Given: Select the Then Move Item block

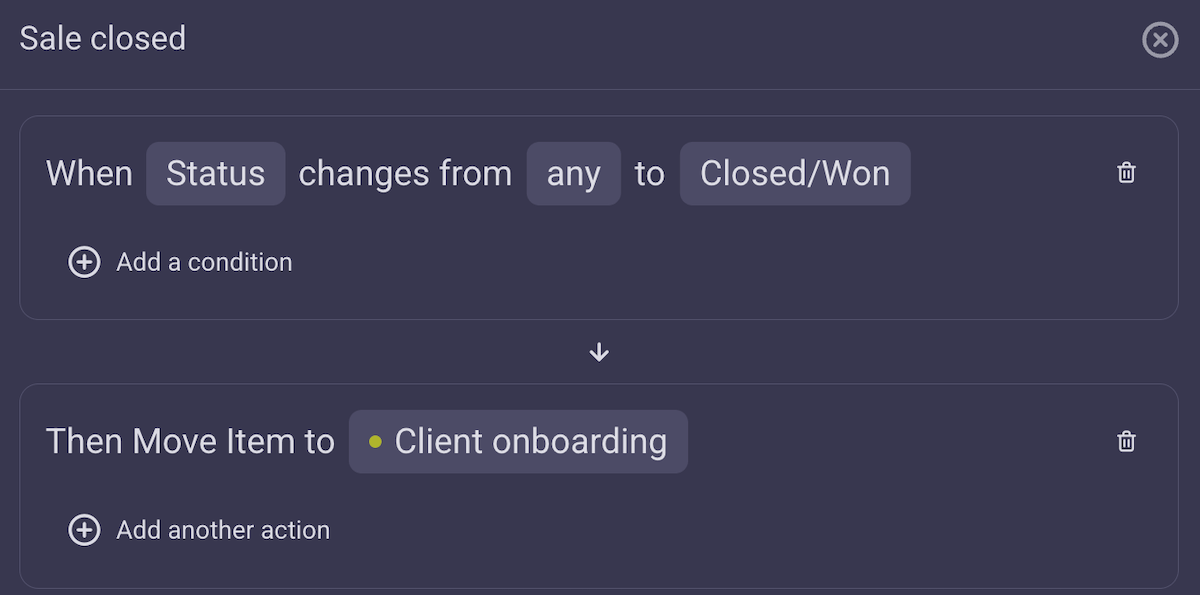Looking at the screenshot, I should pyautogui.click(x=600, y=486).
